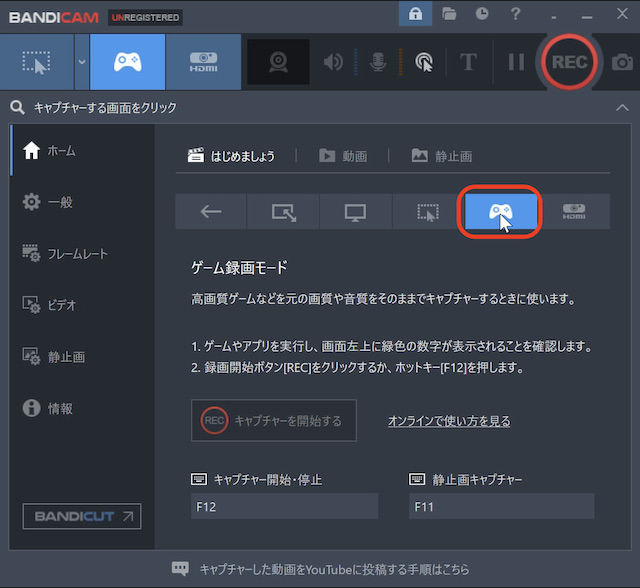Click the lock icon in title bar
The width and height of the screenshot is (640, 588).
[x=416, y=14]
